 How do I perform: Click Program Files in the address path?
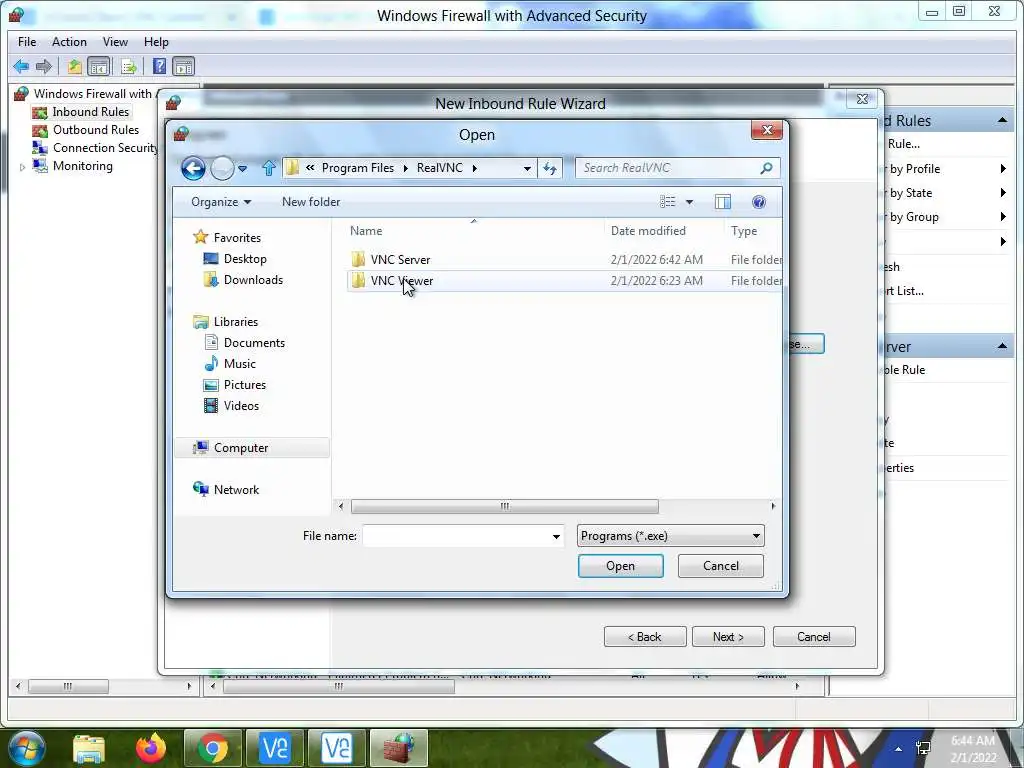(x=358, y=168)
